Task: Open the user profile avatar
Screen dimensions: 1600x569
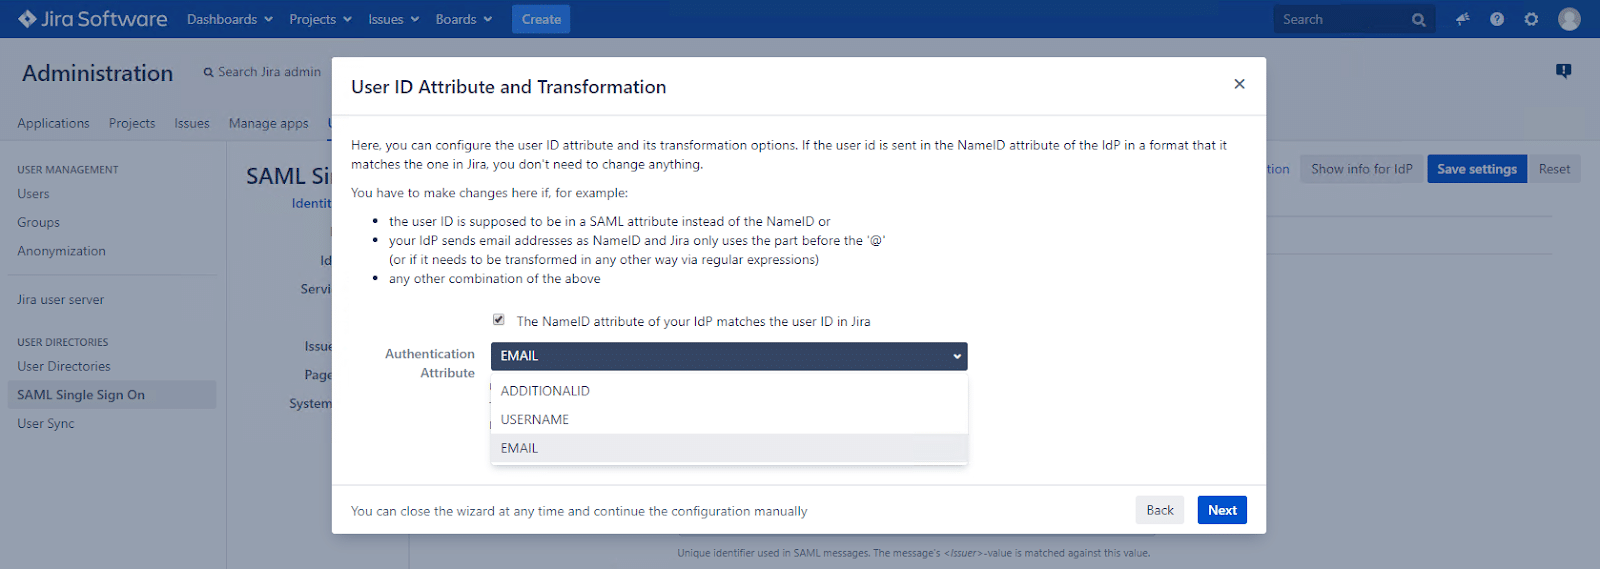Action: click(x=1569, y=19)
